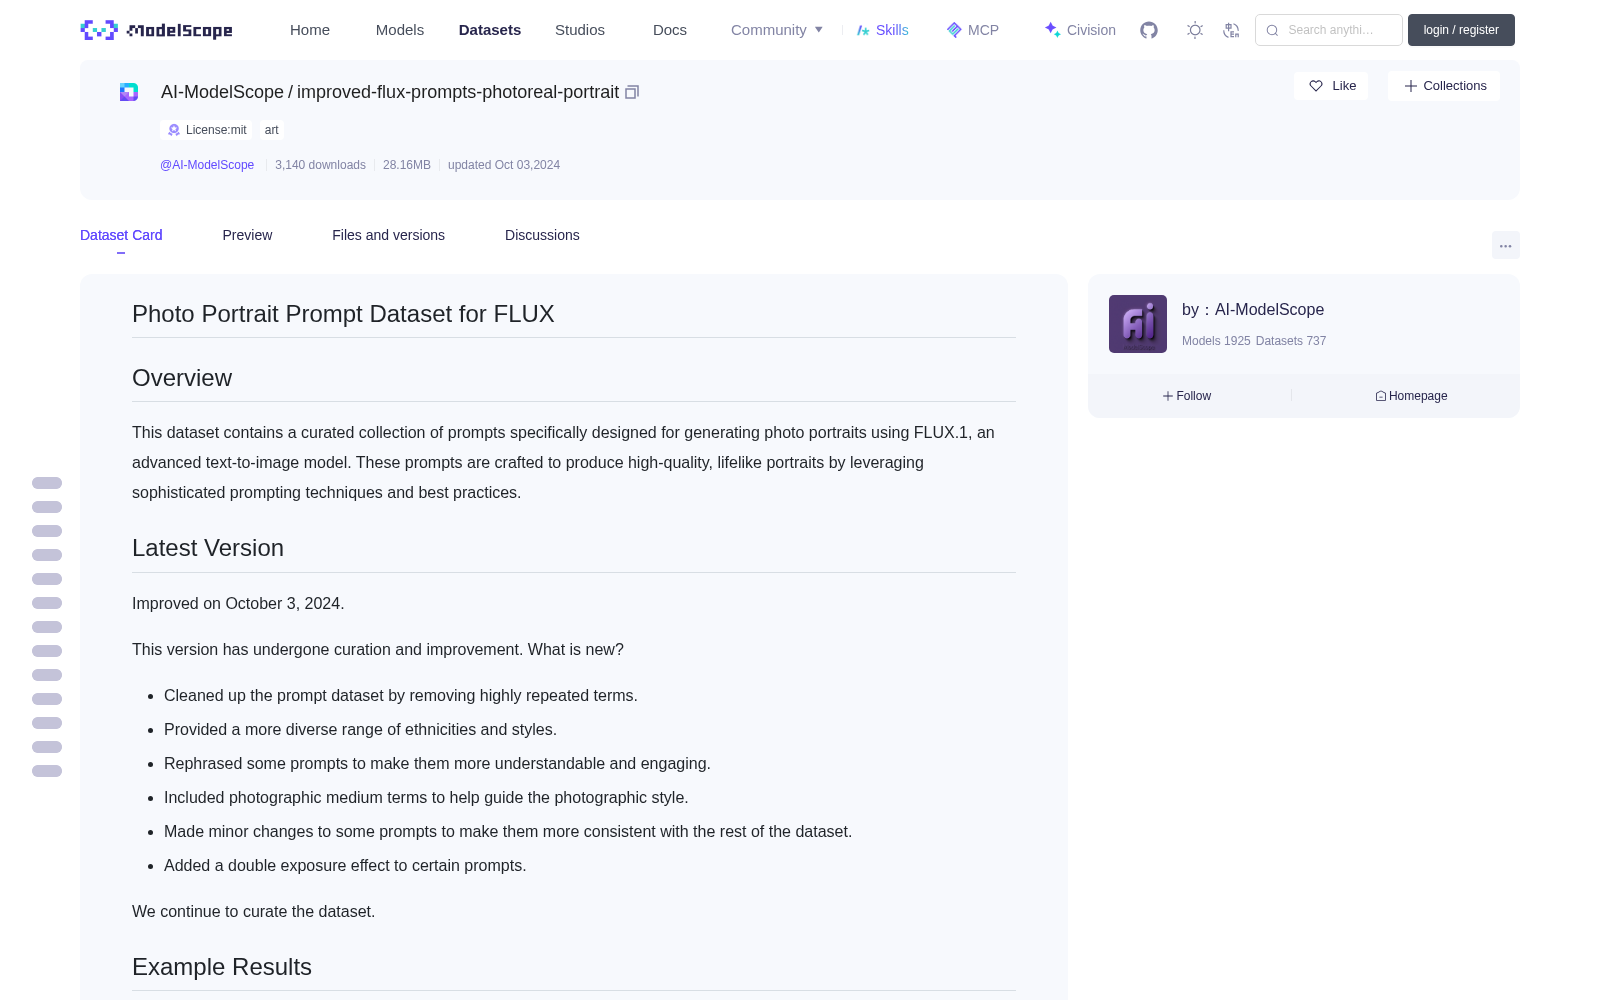Add dataset to Collections
The width and height of the screenshot is (1600, 1000).
tap(1444, 86)
